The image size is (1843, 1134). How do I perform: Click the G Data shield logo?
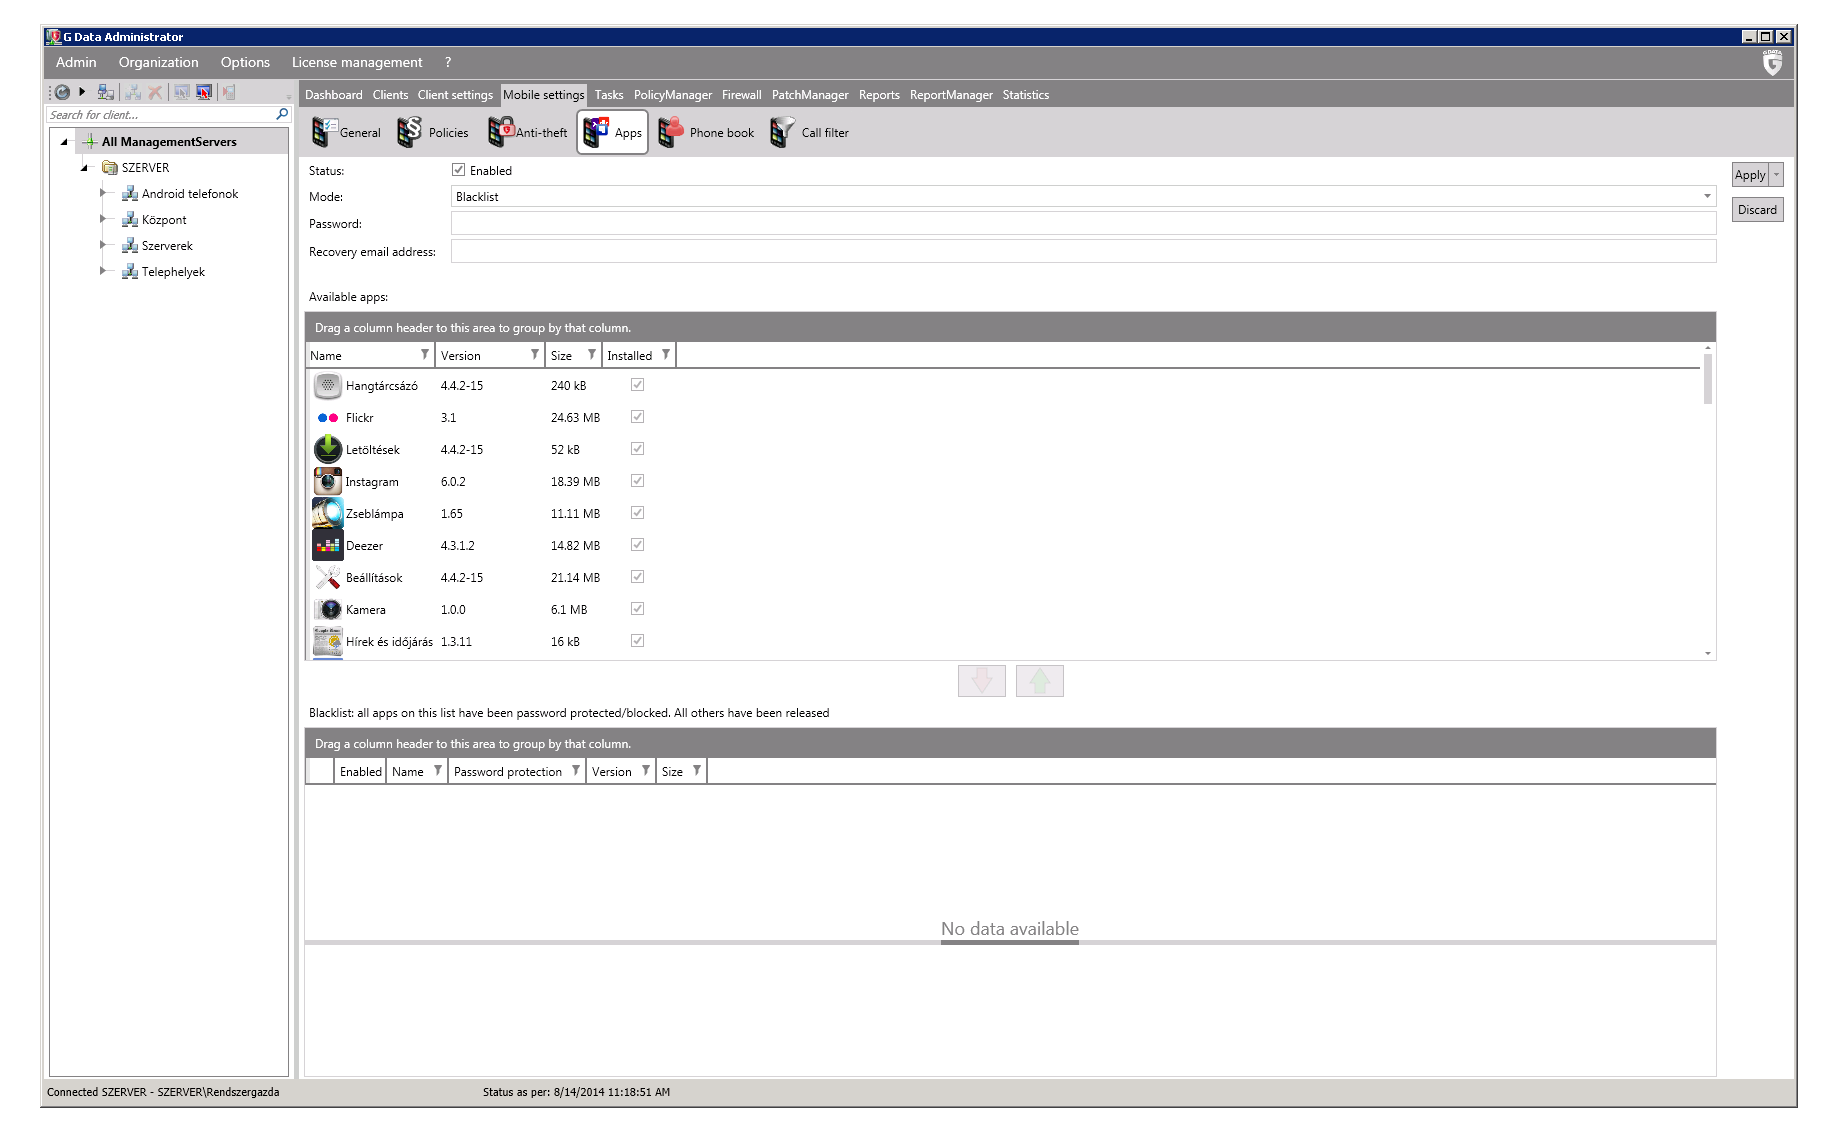[1772, 63]
